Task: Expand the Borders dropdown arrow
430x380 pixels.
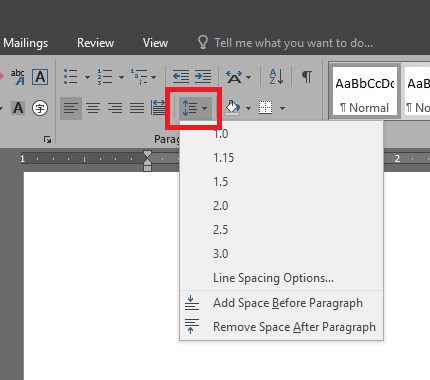Action: pyautogui.click(x=282, y=108)
